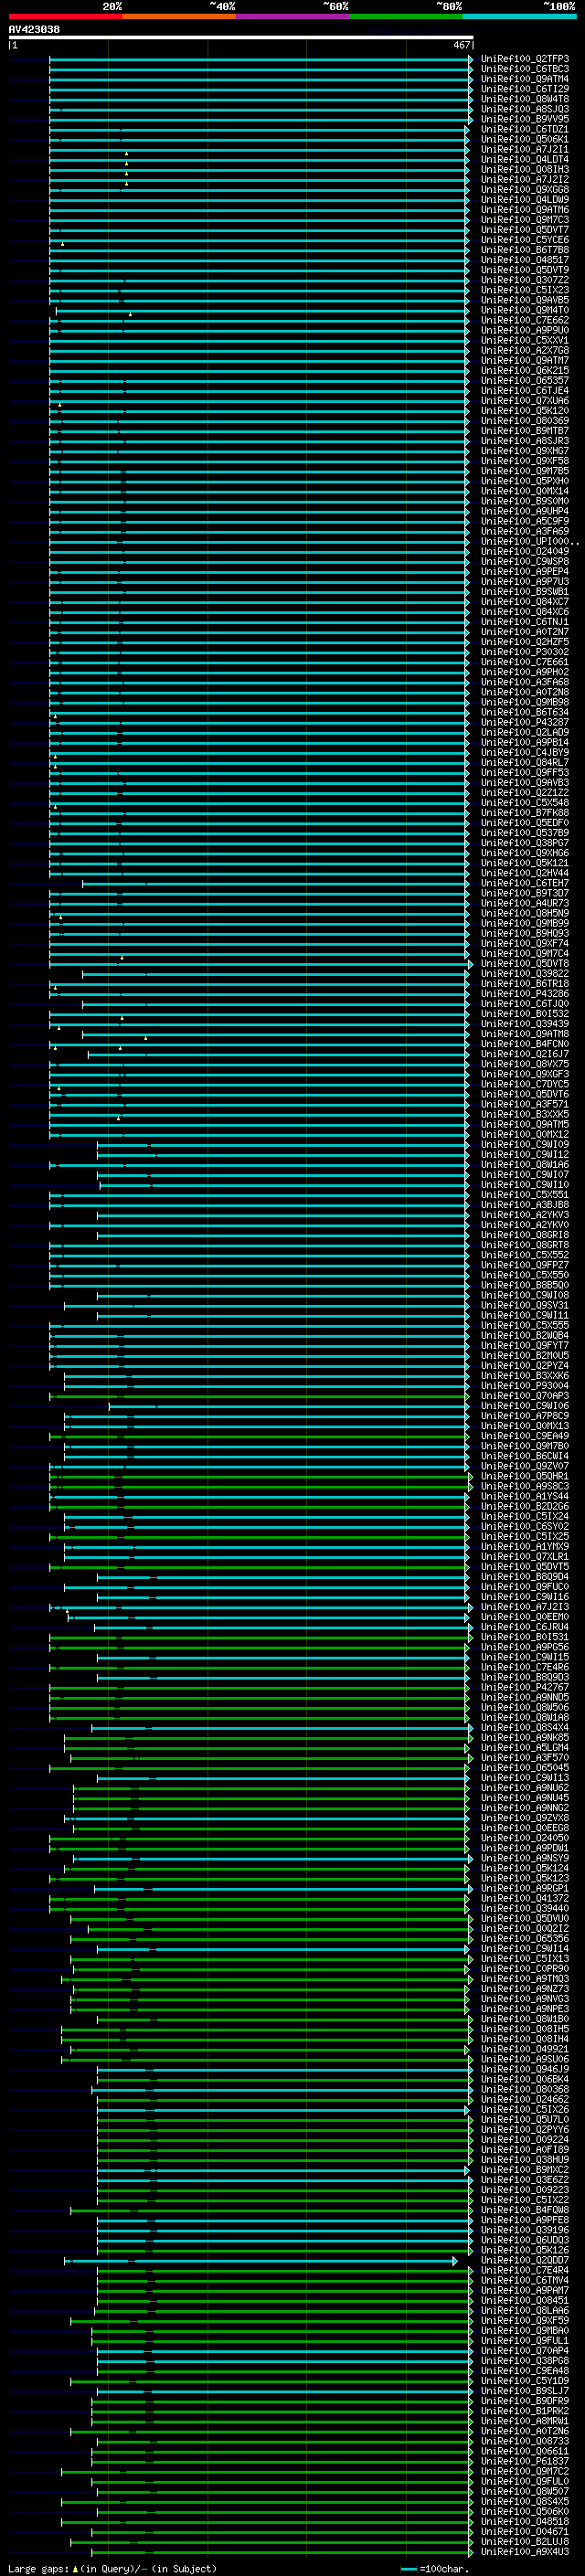Open hit UniRef100_Q8W4T8

coord(525,99)
